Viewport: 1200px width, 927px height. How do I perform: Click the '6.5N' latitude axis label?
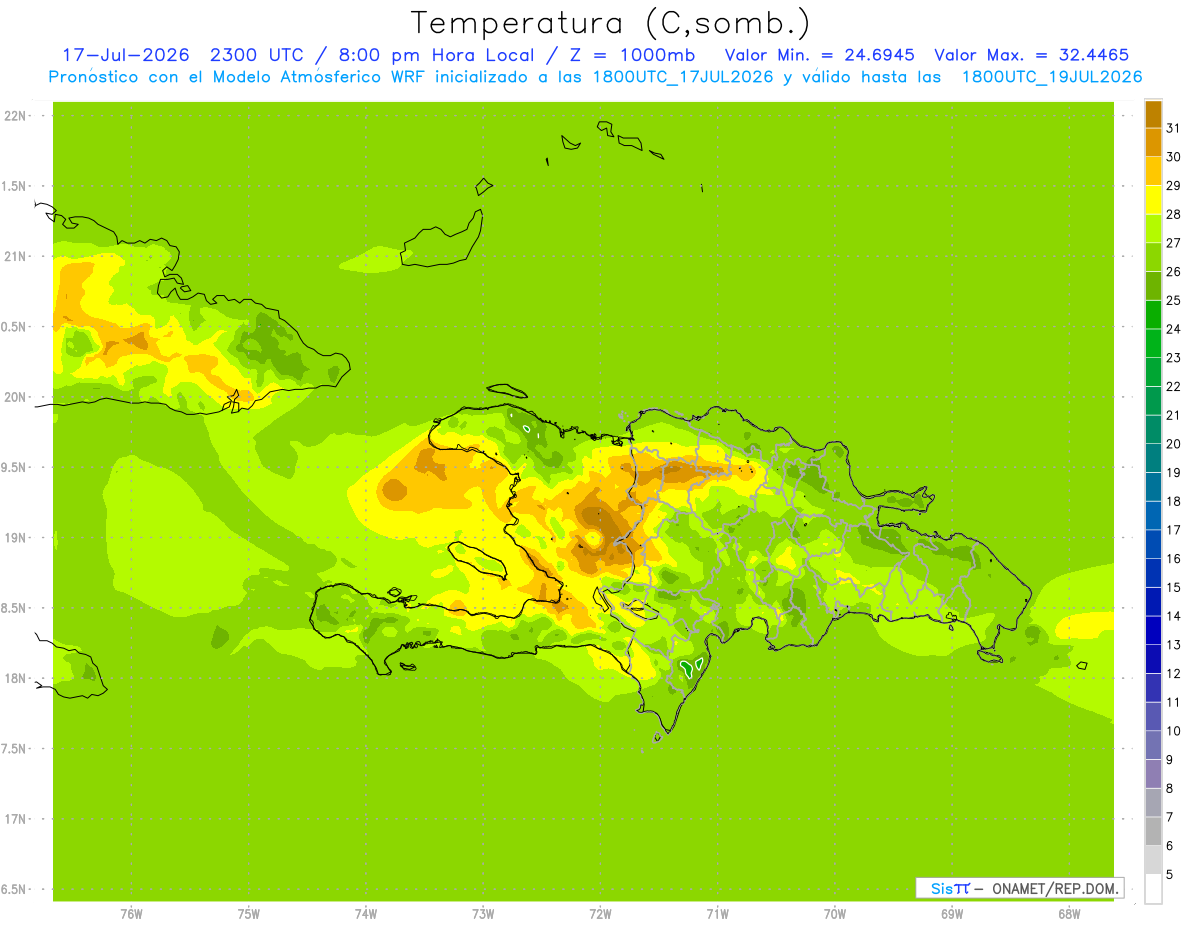tap(14, 889)
